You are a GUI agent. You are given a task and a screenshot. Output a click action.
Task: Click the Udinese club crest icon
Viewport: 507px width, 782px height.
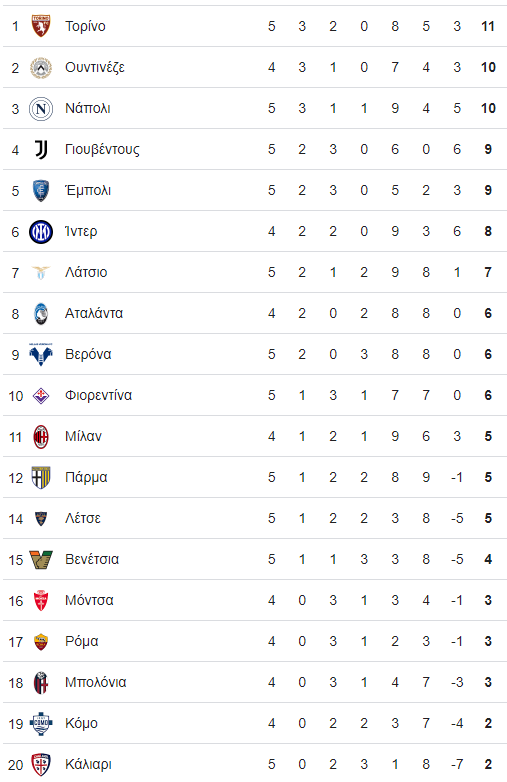[x=41, y=67]
